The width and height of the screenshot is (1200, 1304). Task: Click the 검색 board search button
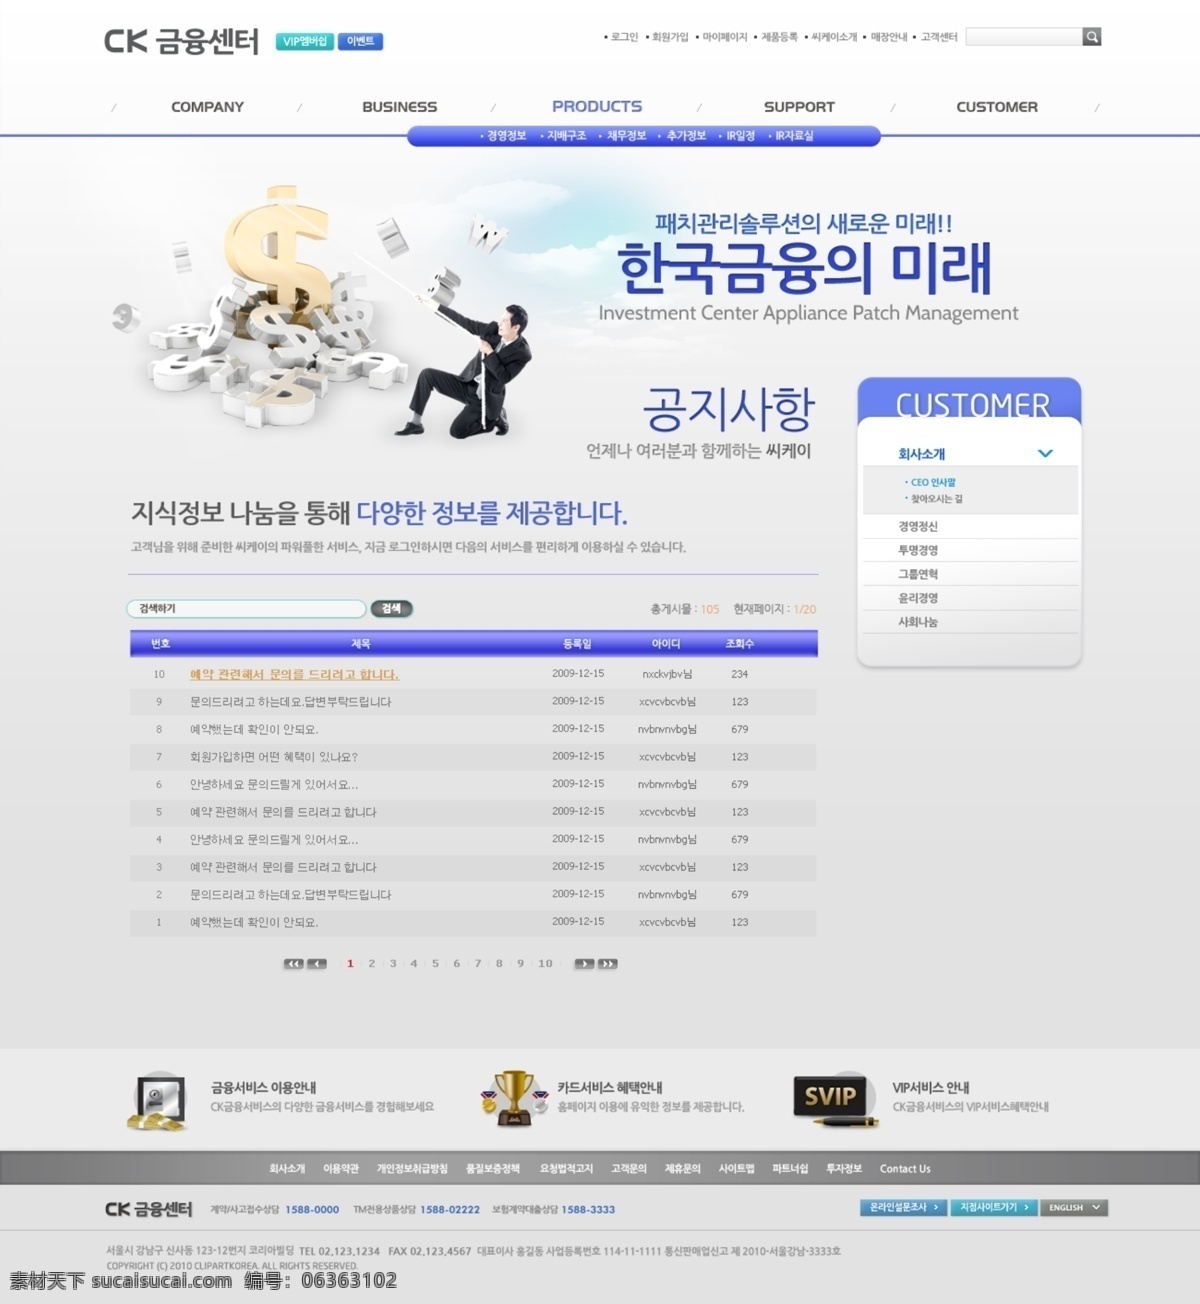(391, 608)
